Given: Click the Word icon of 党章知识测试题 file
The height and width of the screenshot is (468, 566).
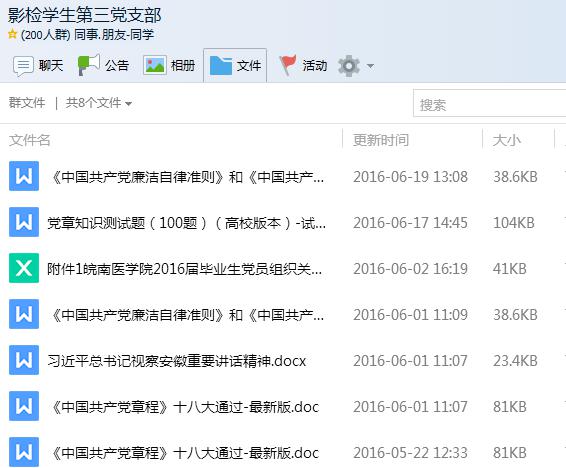Looking at the screenshot, I should pyautogui.click(x=24, y=222).
